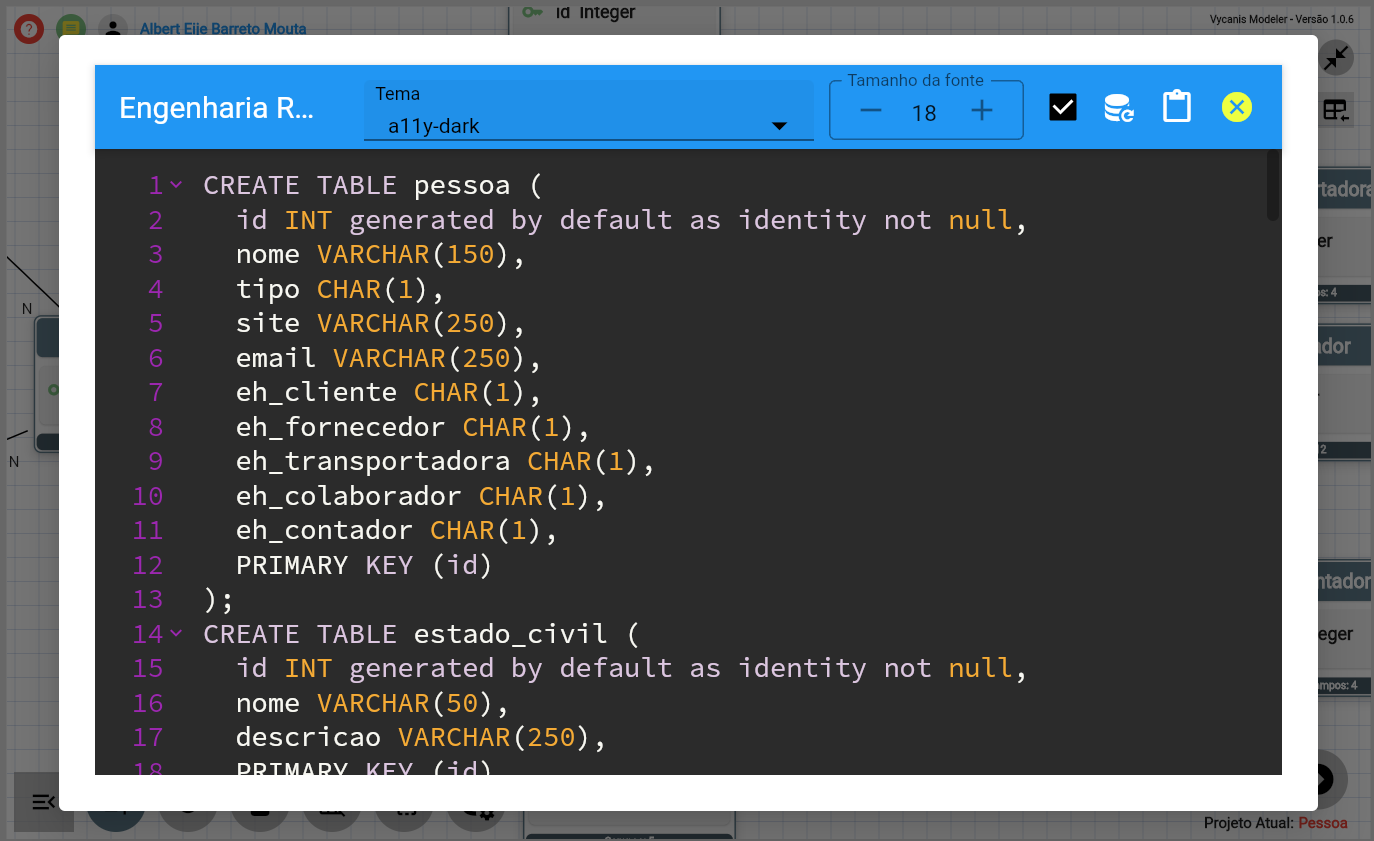Decrease font size with the minus button
1374x841 pixels.
tap(870, 111)
